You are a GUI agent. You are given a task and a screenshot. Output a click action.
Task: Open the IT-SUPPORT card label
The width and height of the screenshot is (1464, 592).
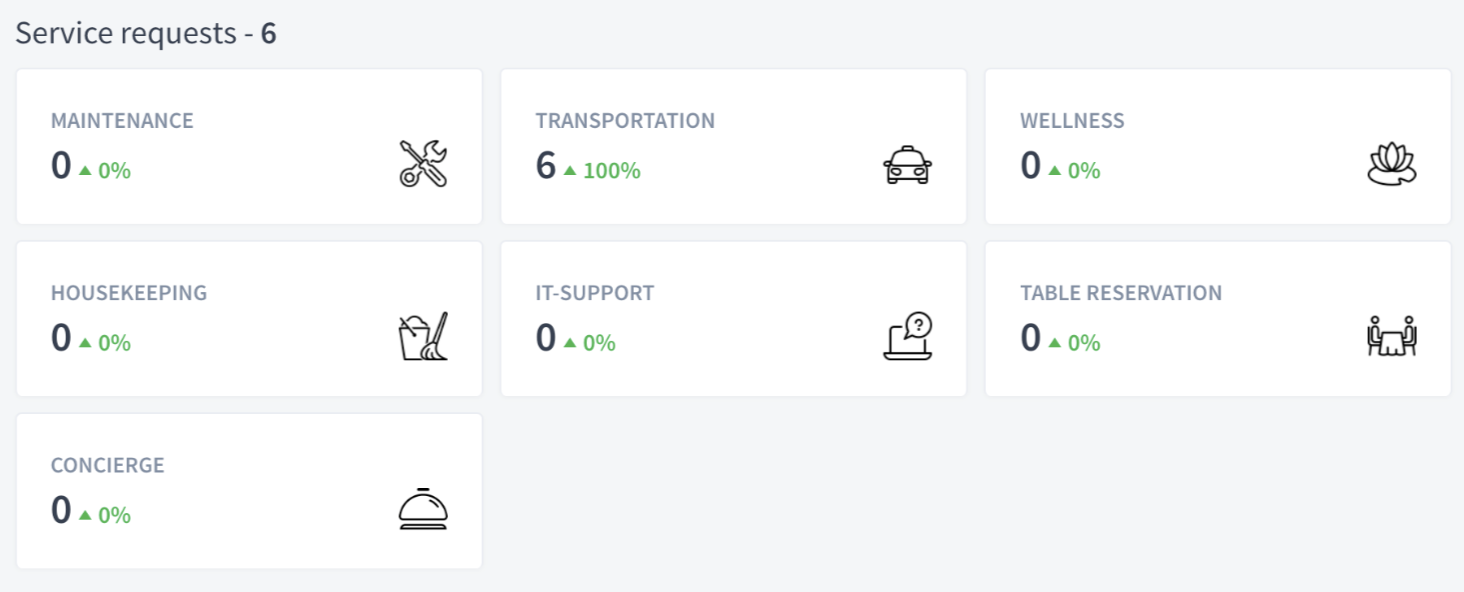tap(595, 293)
